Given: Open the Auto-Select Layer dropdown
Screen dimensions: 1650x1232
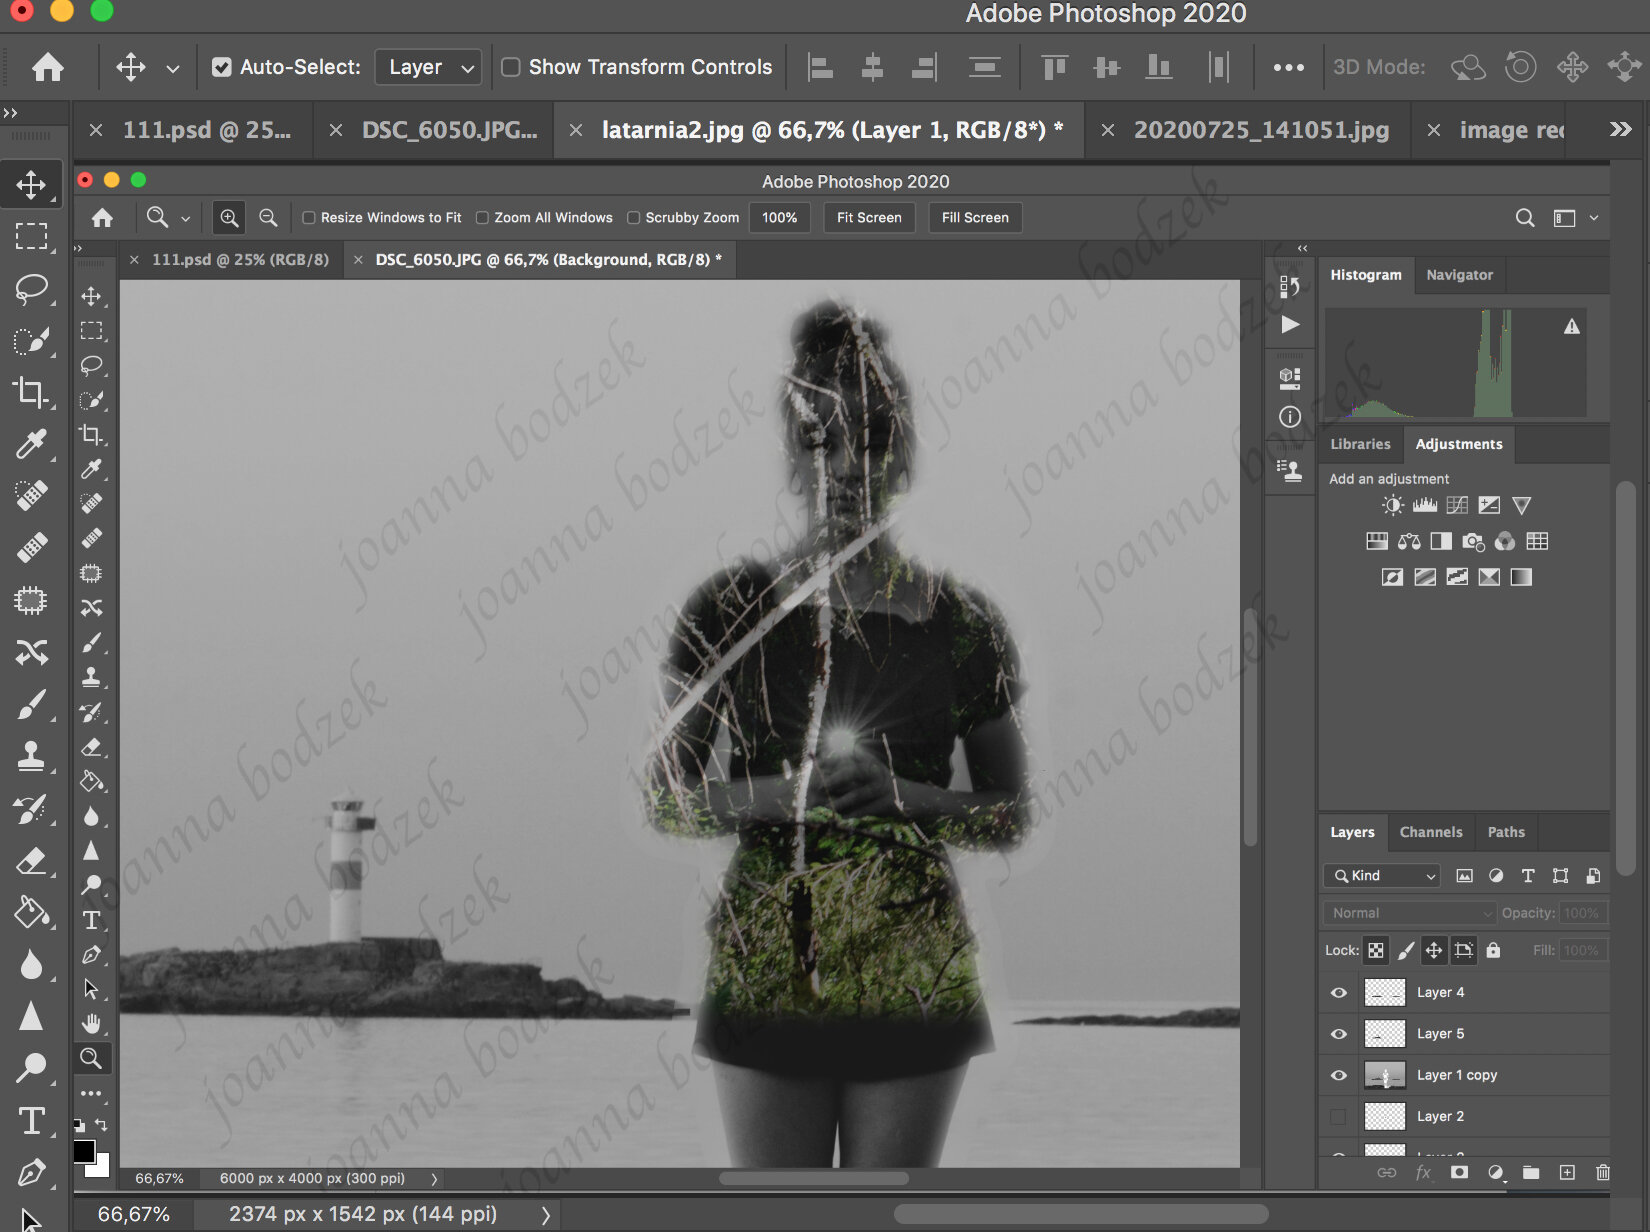Looking at the screenshot, I should click(428, 67).
